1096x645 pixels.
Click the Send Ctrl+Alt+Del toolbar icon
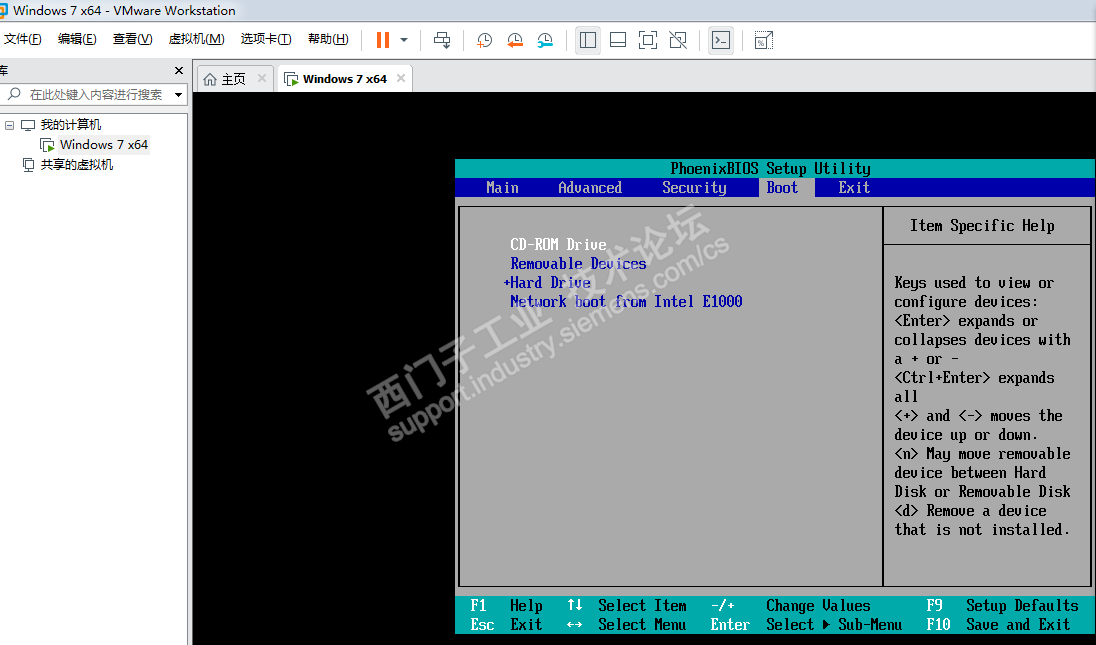click(x=442, y=40)
